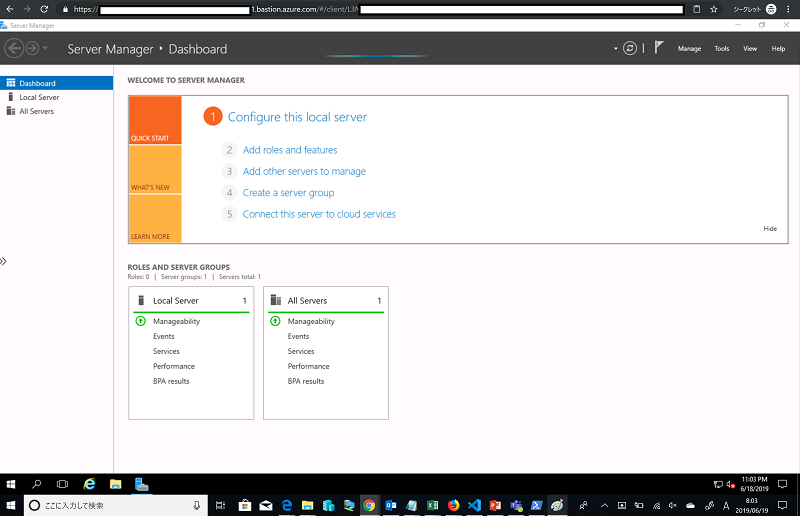
Task: Open Internet Explorer in remote taskbar
Action: 88,484
